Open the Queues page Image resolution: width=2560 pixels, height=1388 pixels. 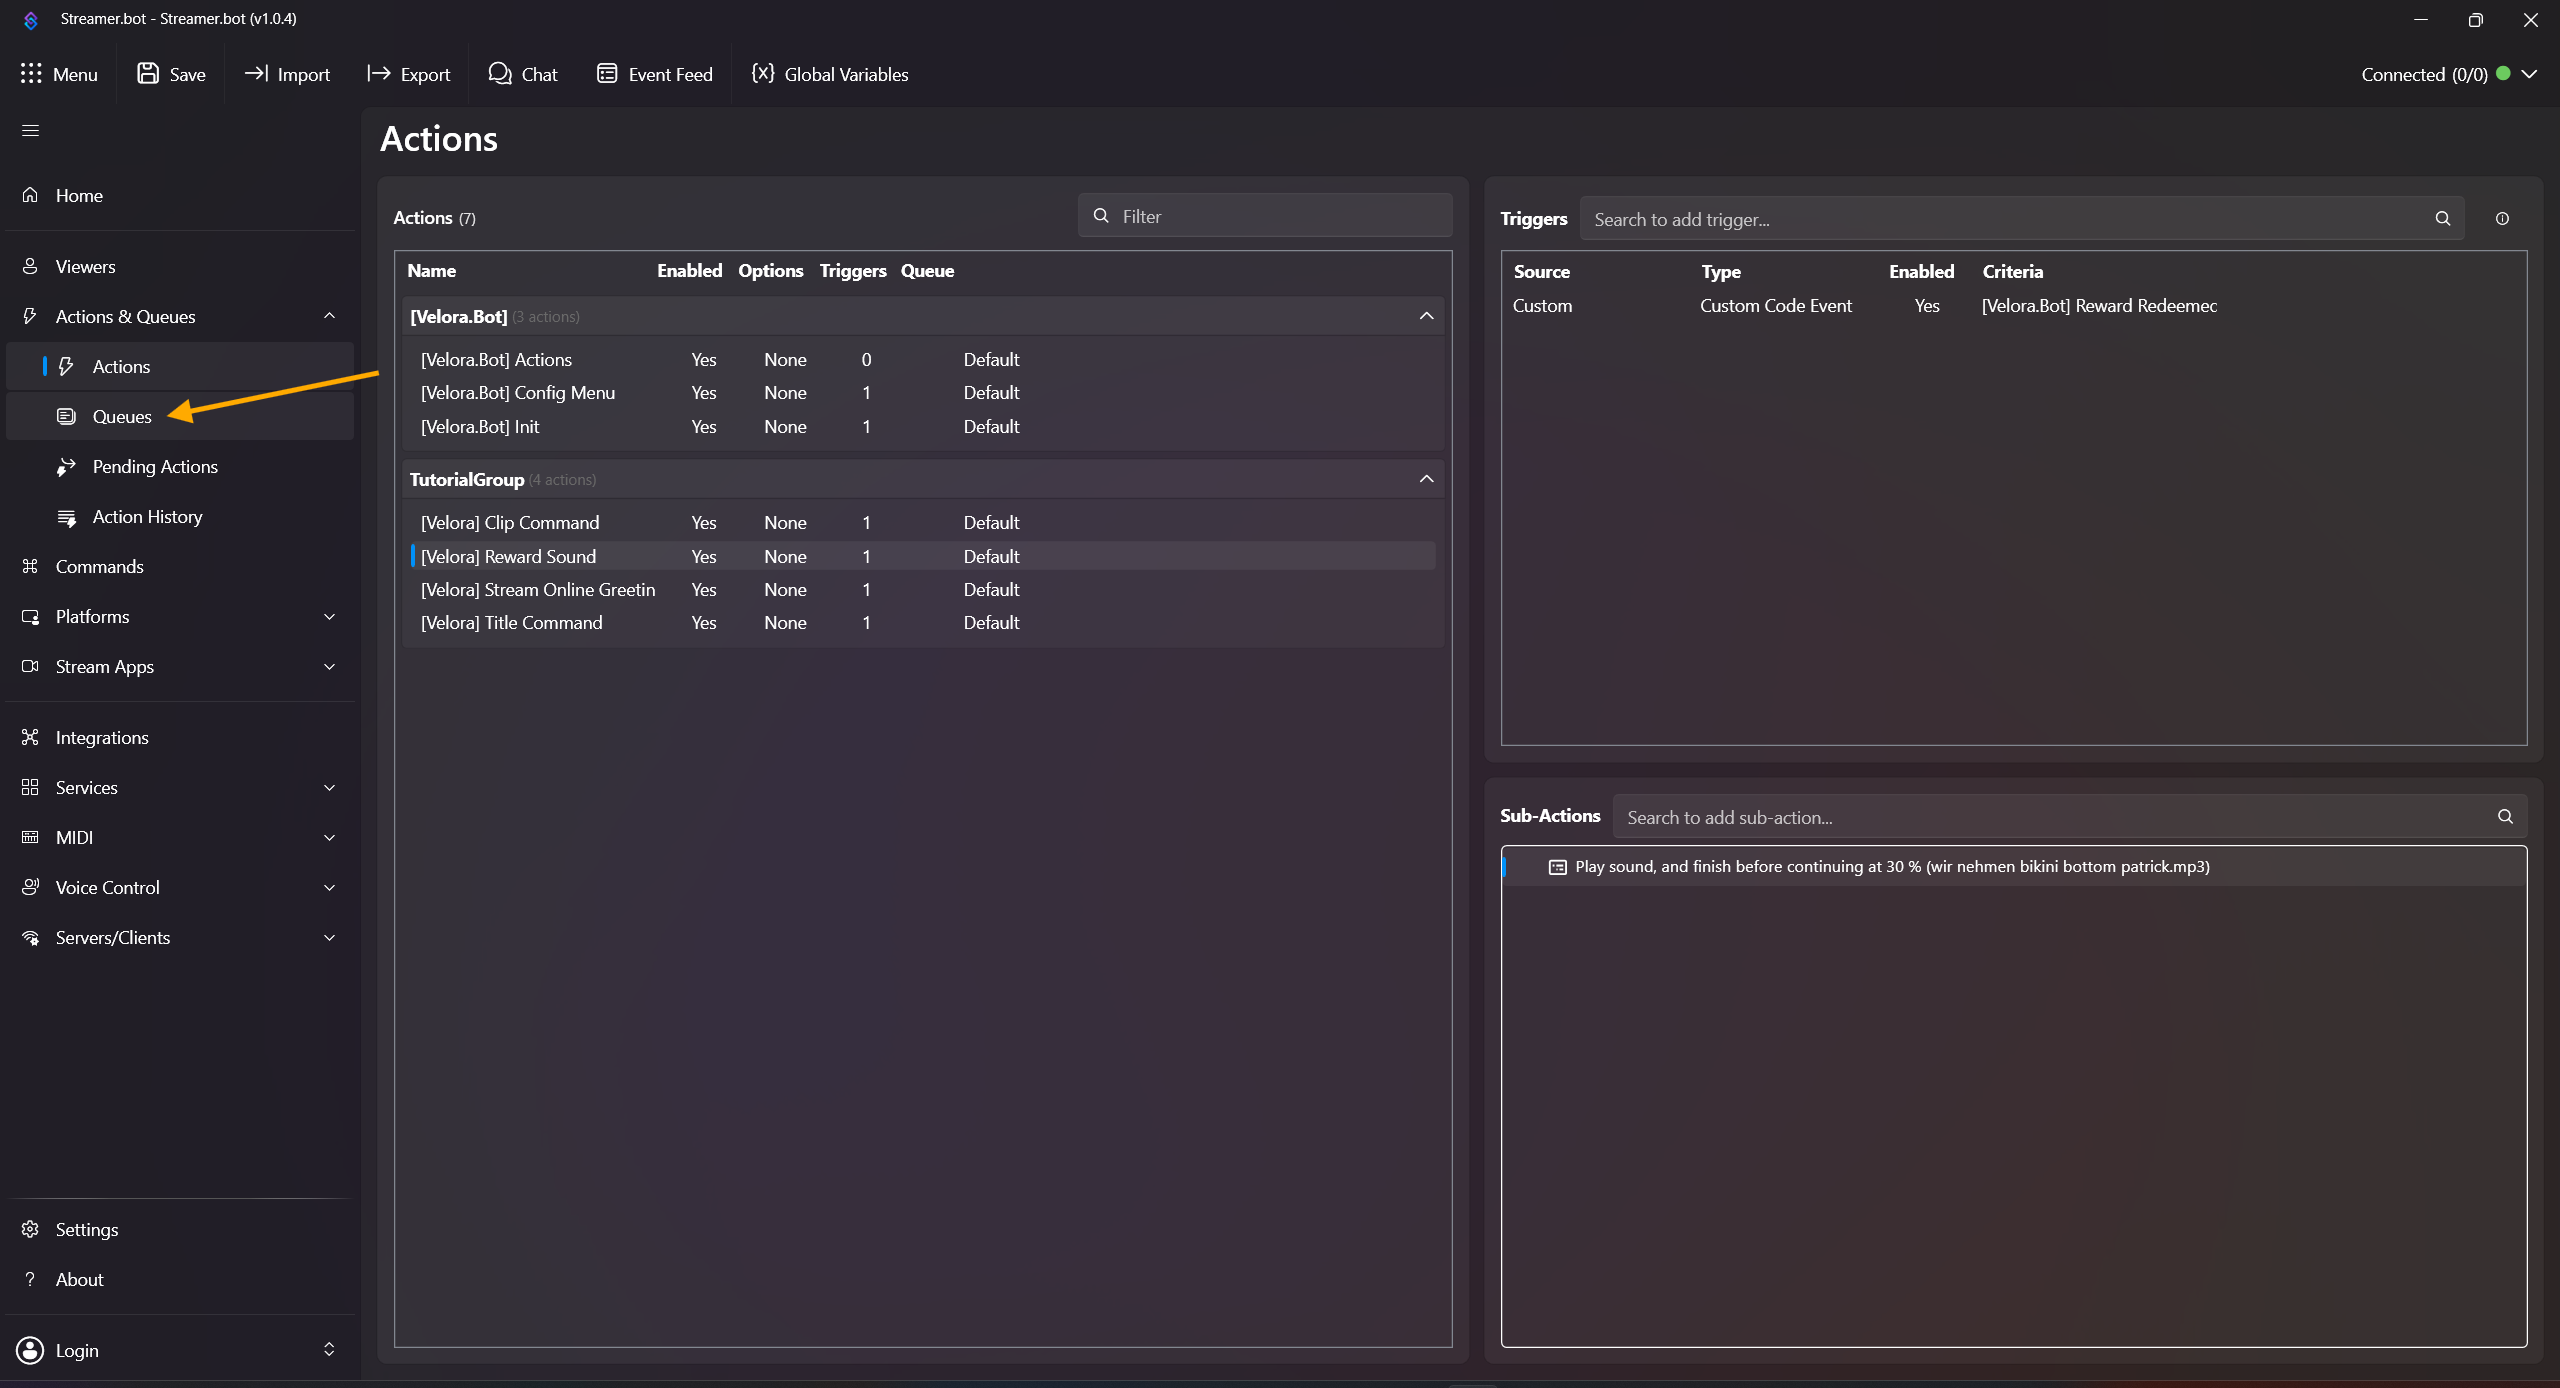(x=122, y=417)
